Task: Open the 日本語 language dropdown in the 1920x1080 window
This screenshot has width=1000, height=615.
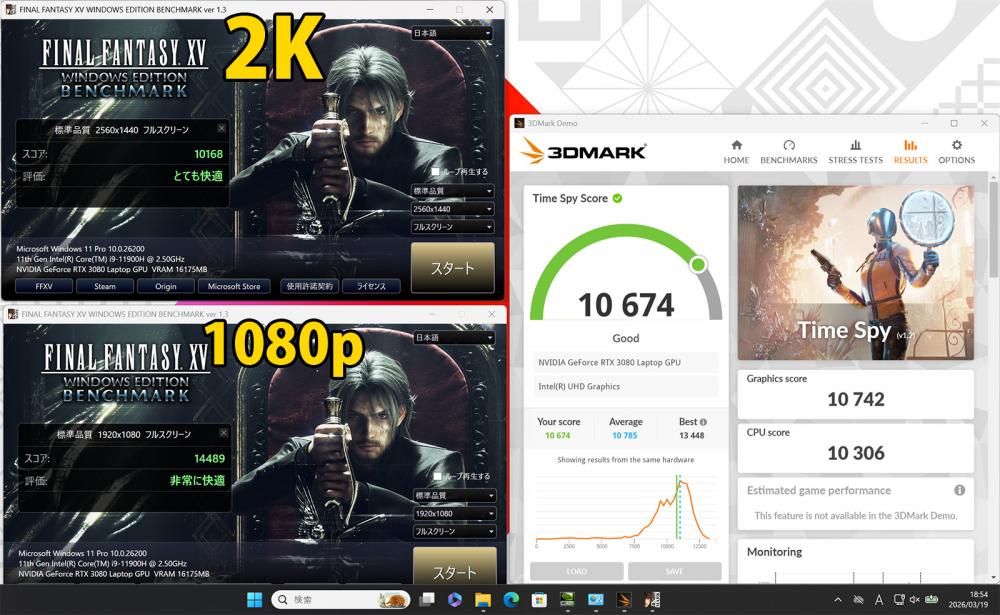Action: click(x=455, y=337)
